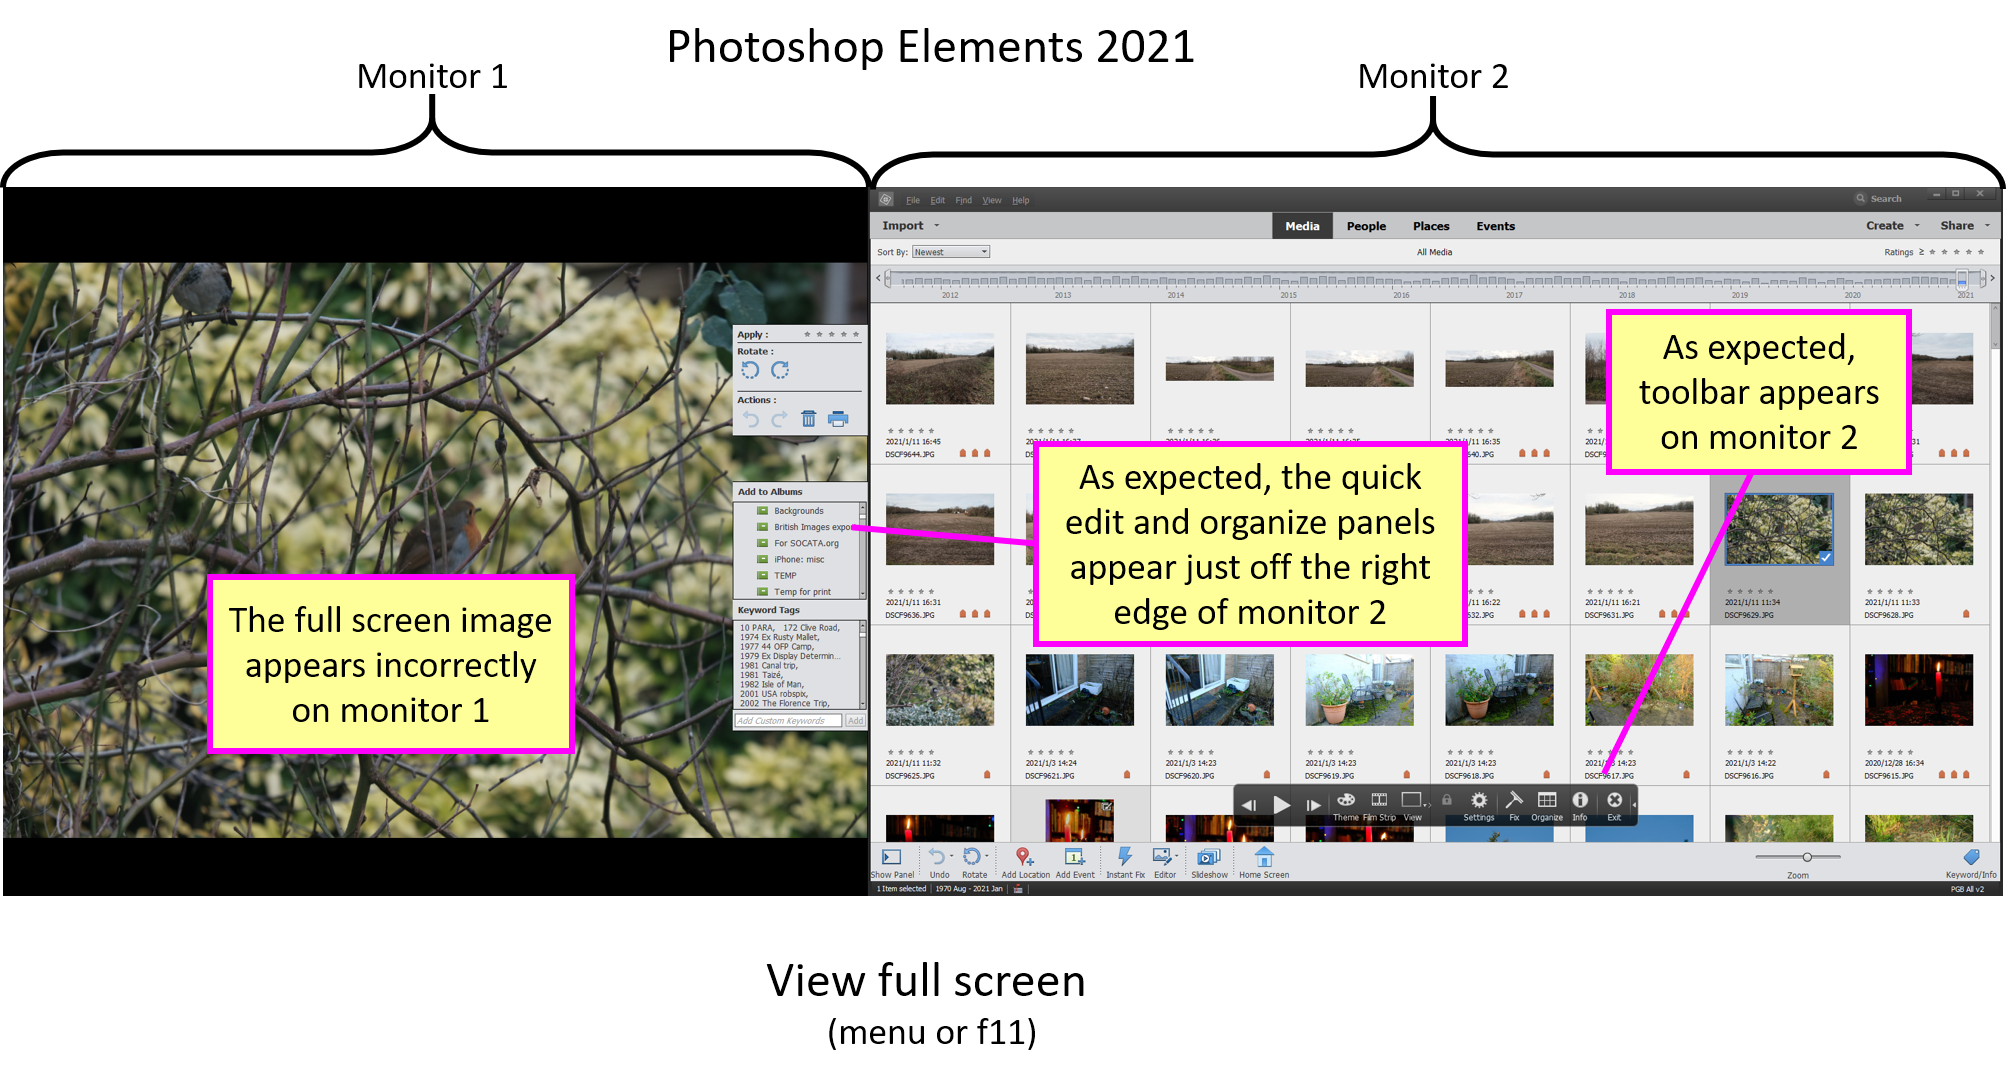Open the View menu

[x=991, y=200]
